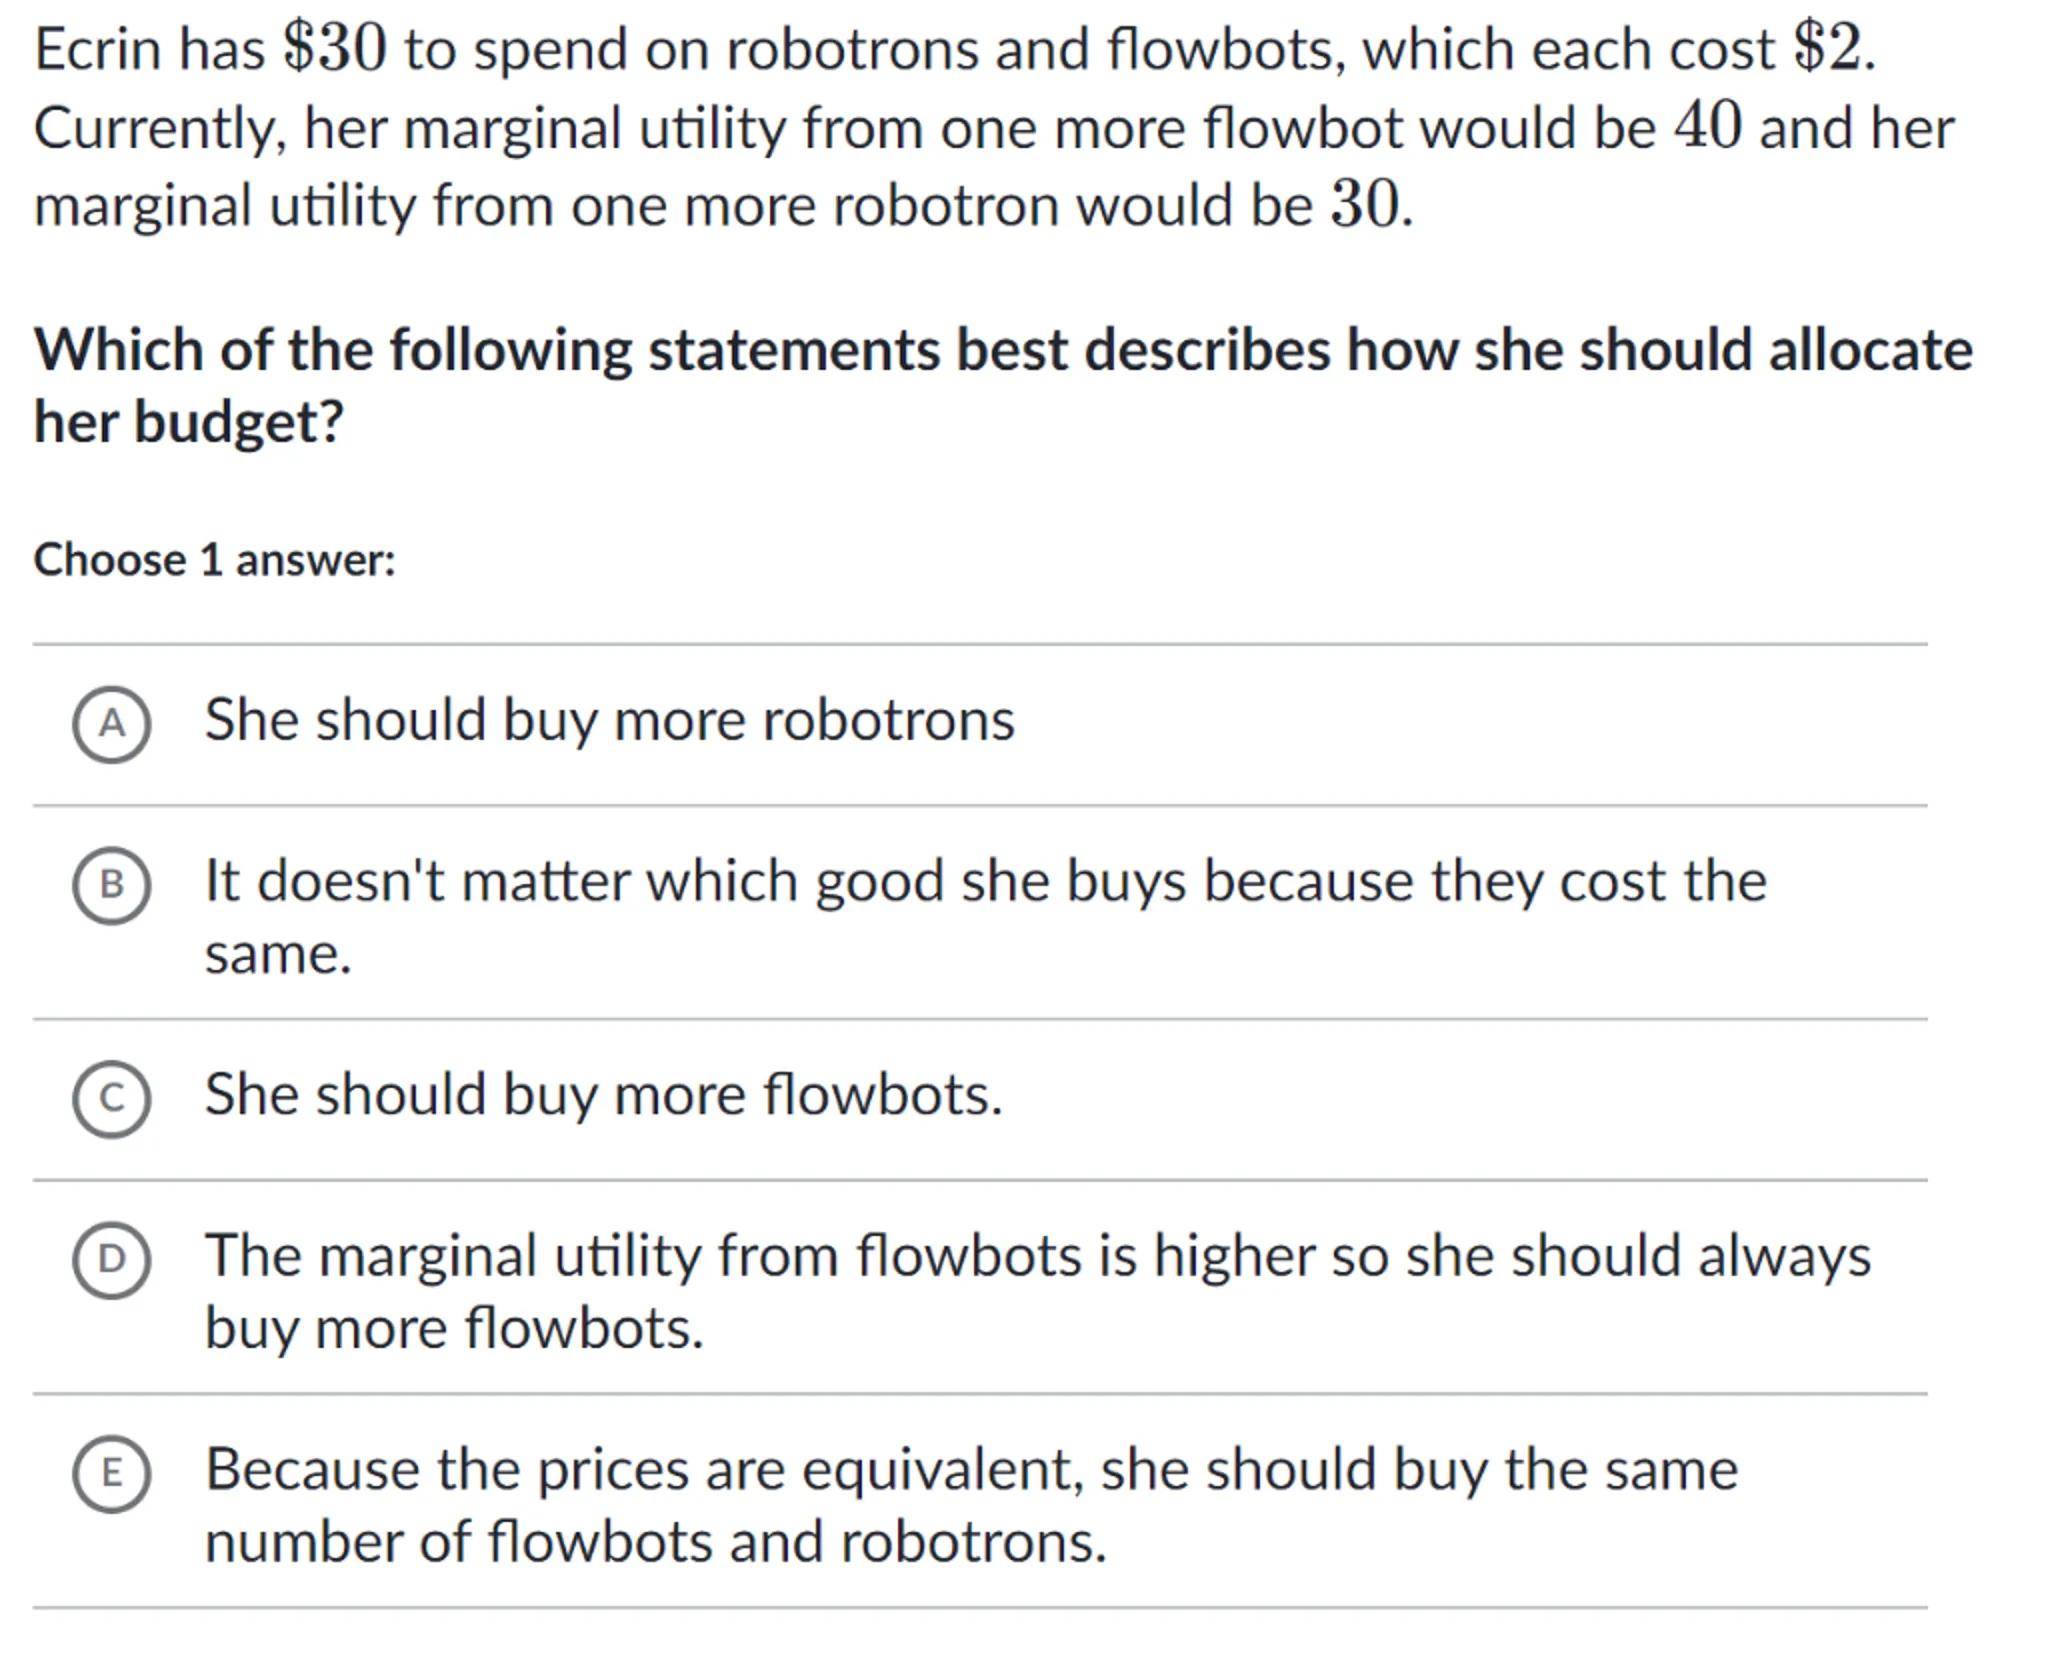Select radio button A circle
The width and height of the screenshot is (2047, 1669).
111,724
